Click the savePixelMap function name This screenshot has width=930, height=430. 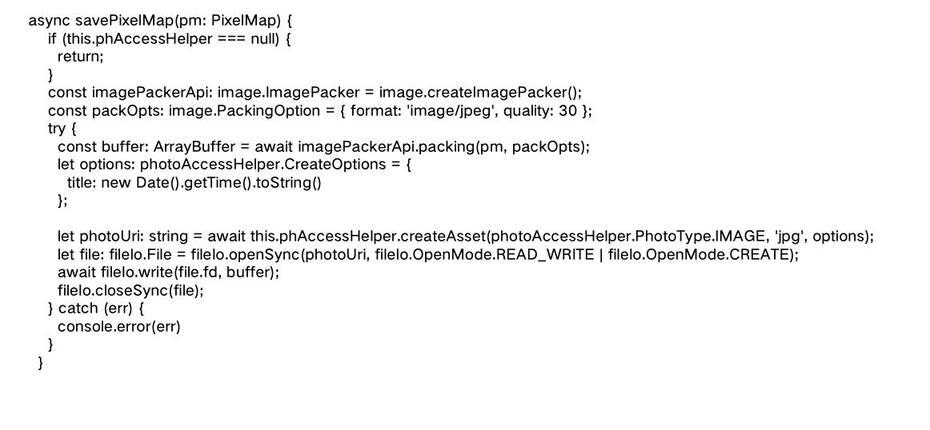click(122, 22)
